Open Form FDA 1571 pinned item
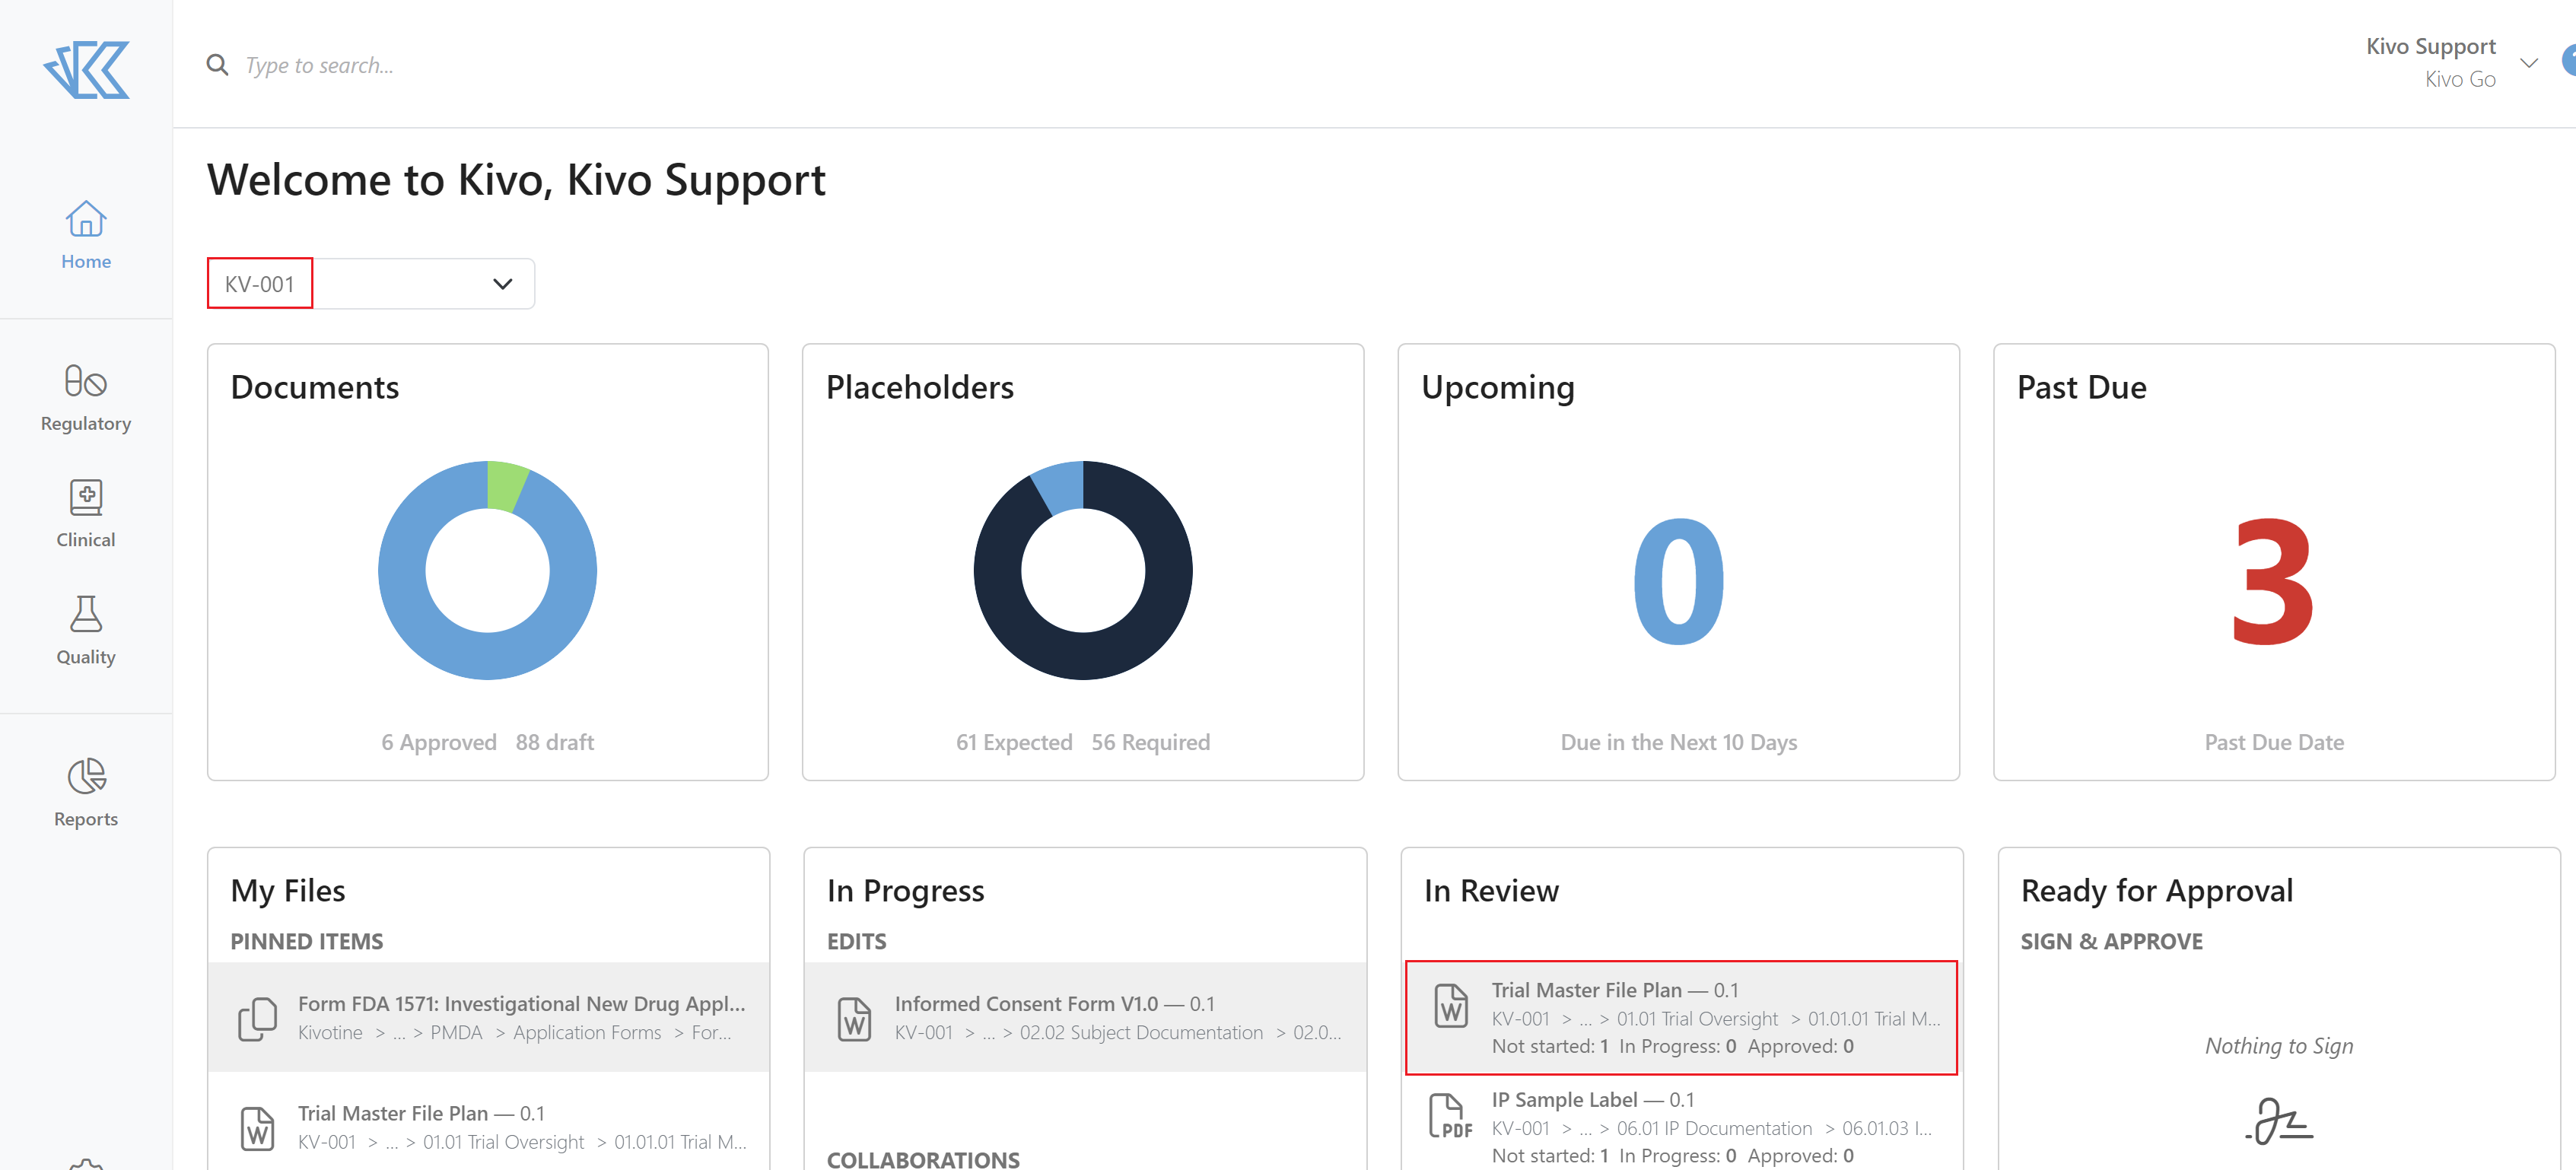The height and width of the screenshot is (1170, 2576). tap(489, 1018)
